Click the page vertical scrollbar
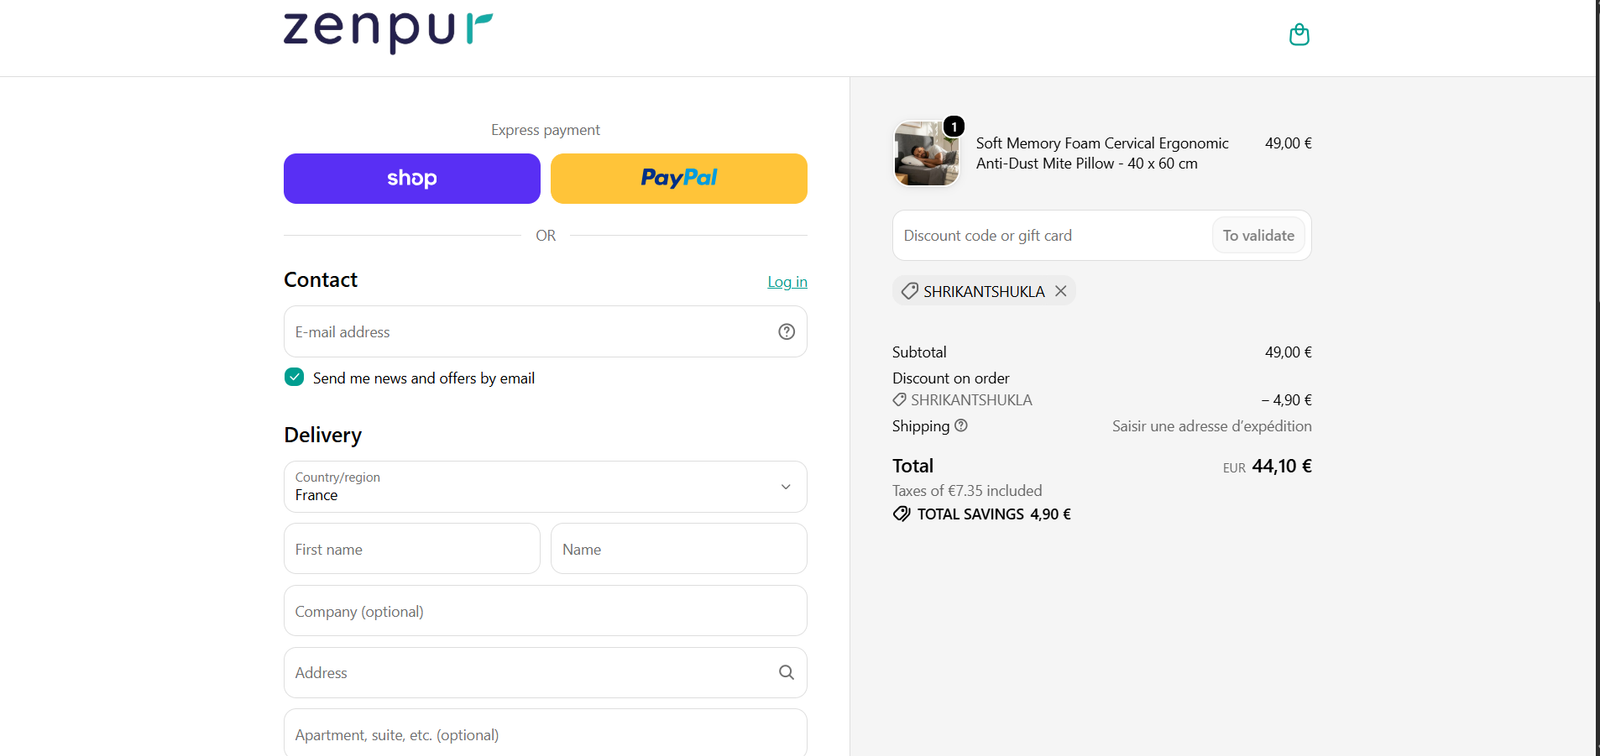 coord(1597,378)
